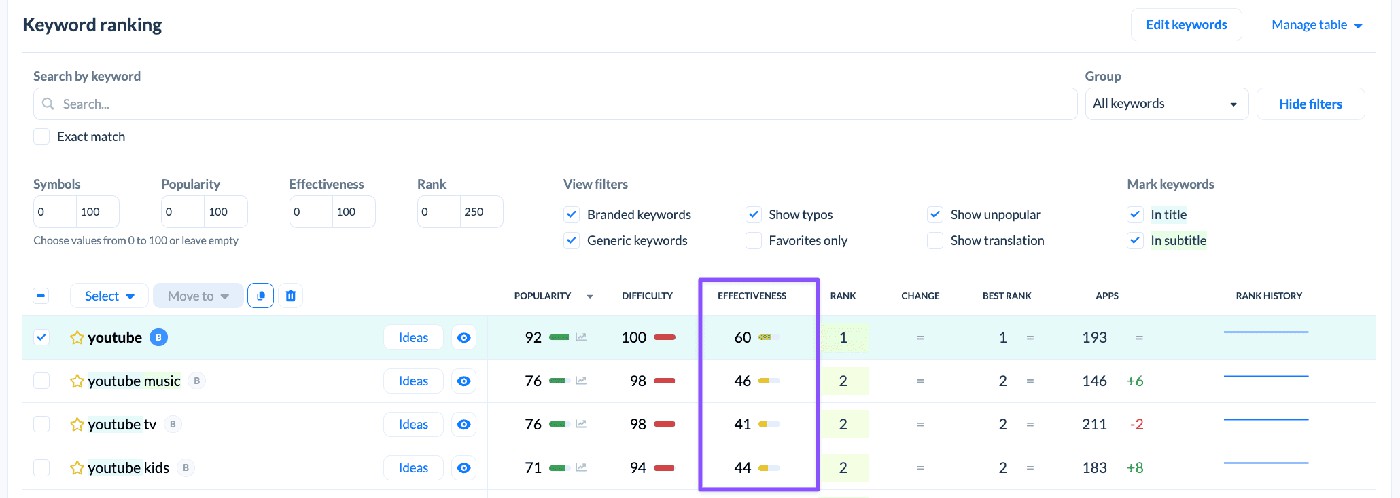The image size is (1400, 498).
Task: Click the Rank maximum 250 input
Action: click(x=482, y=212)
